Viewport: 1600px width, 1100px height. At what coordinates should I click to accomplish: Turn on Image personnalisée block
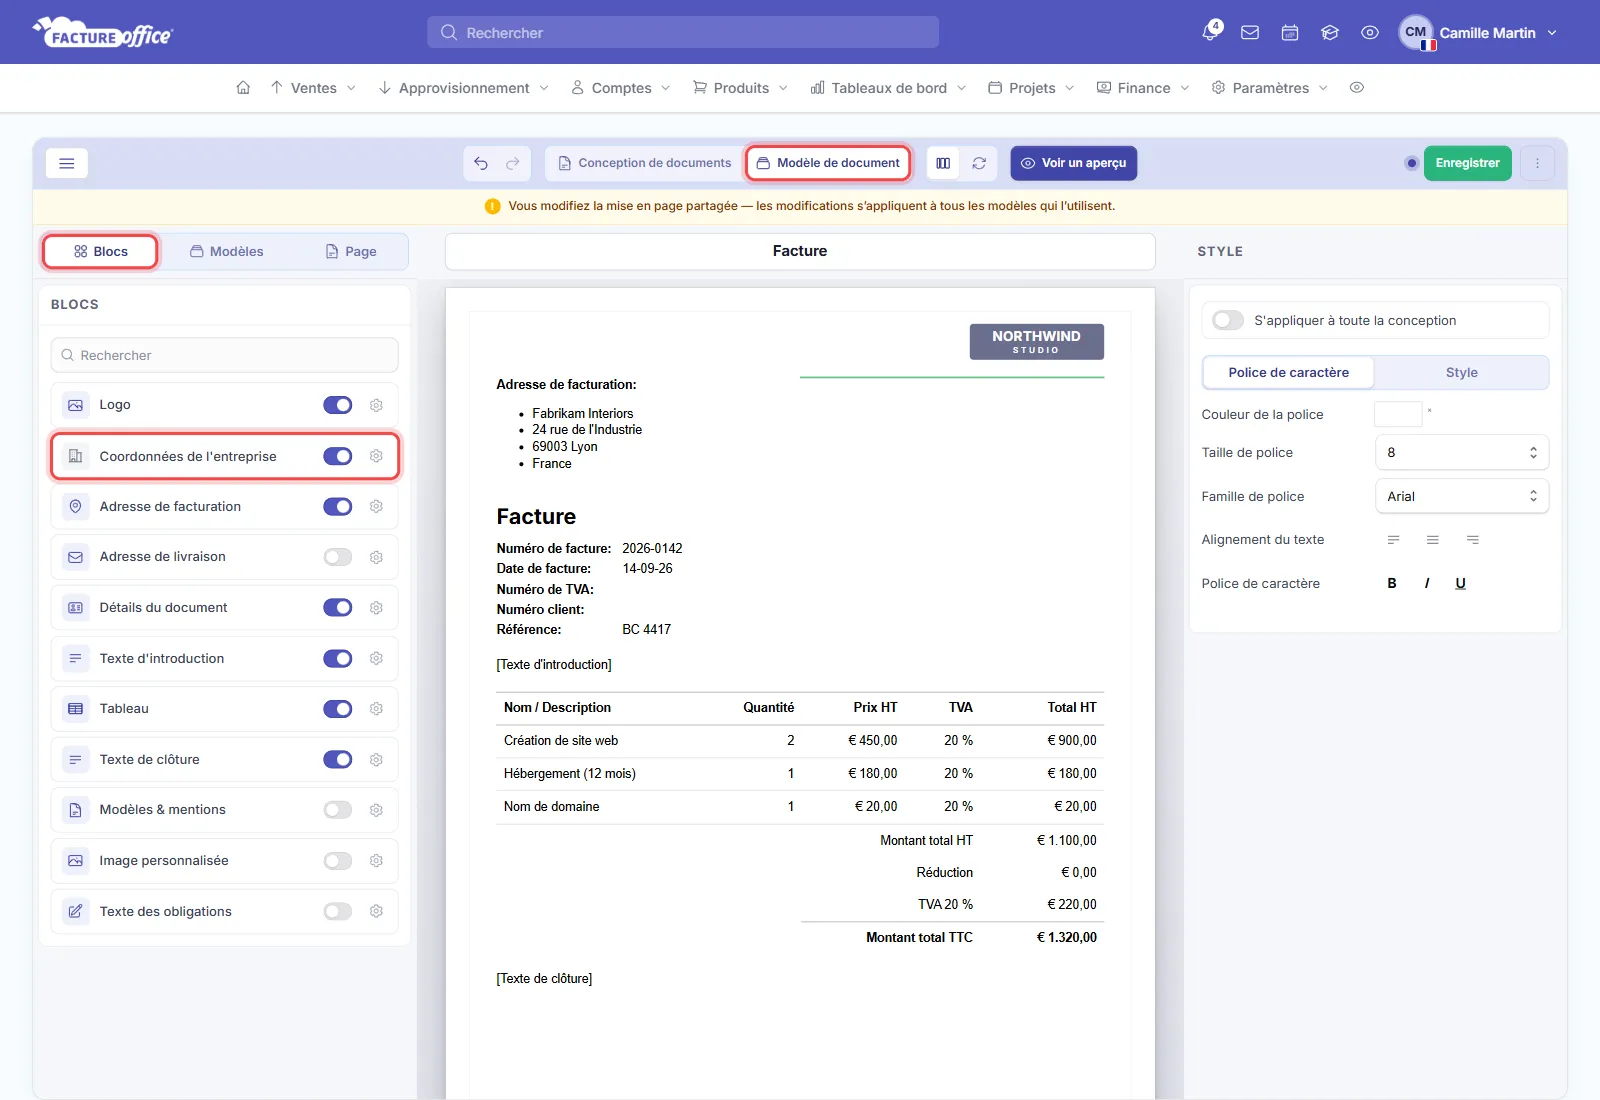[x=338, y=861]
